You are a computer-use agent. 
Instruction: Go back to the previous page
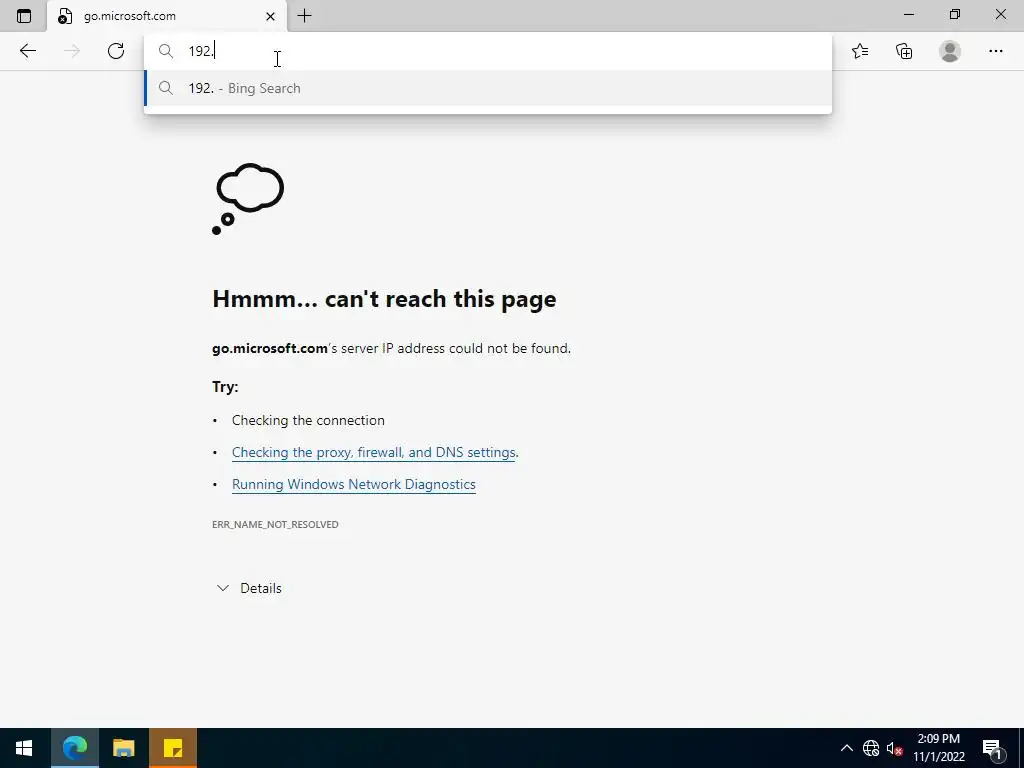(27, 51)
